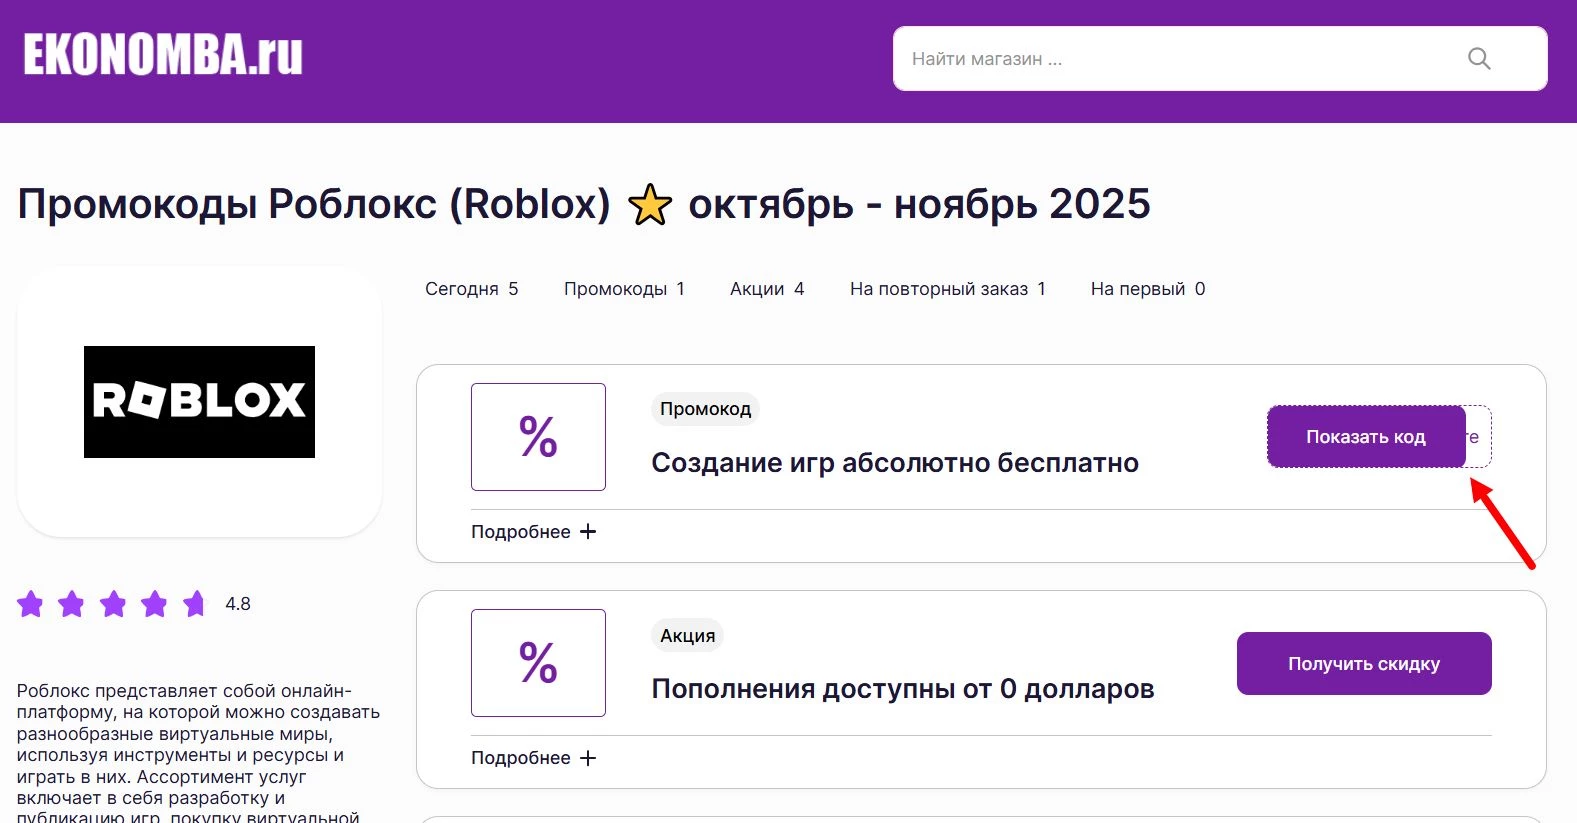Click the percent icon on the Акция card
Screen dimensions: 1577x823
(x=538, y=662)
